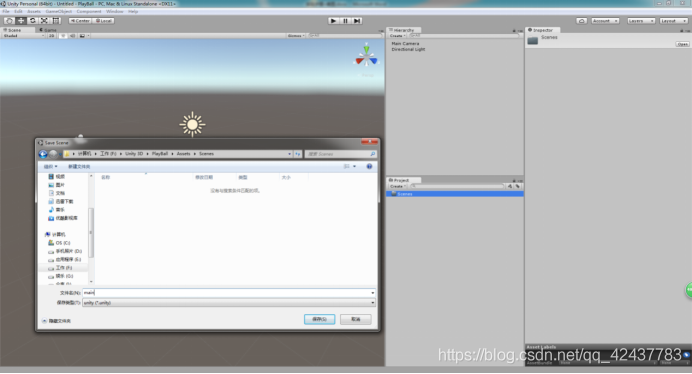Select the Rect tool in Unity toolbar
Screen dimensions: 692x374
click(x=56, y=21)
